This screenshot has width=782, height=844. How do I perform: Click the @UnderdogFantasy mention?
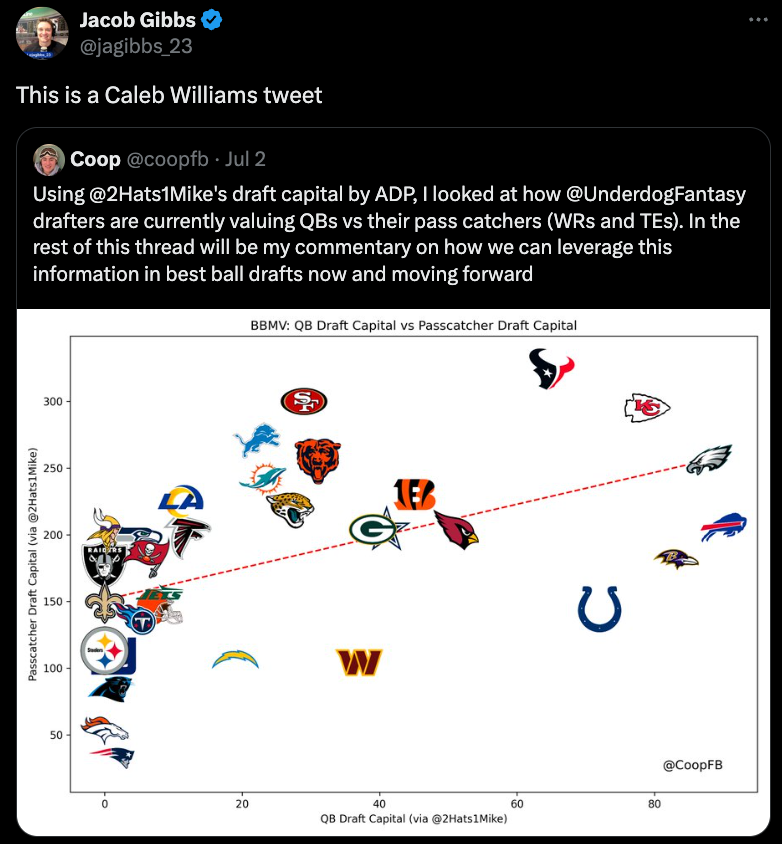(x=656, y=194)
